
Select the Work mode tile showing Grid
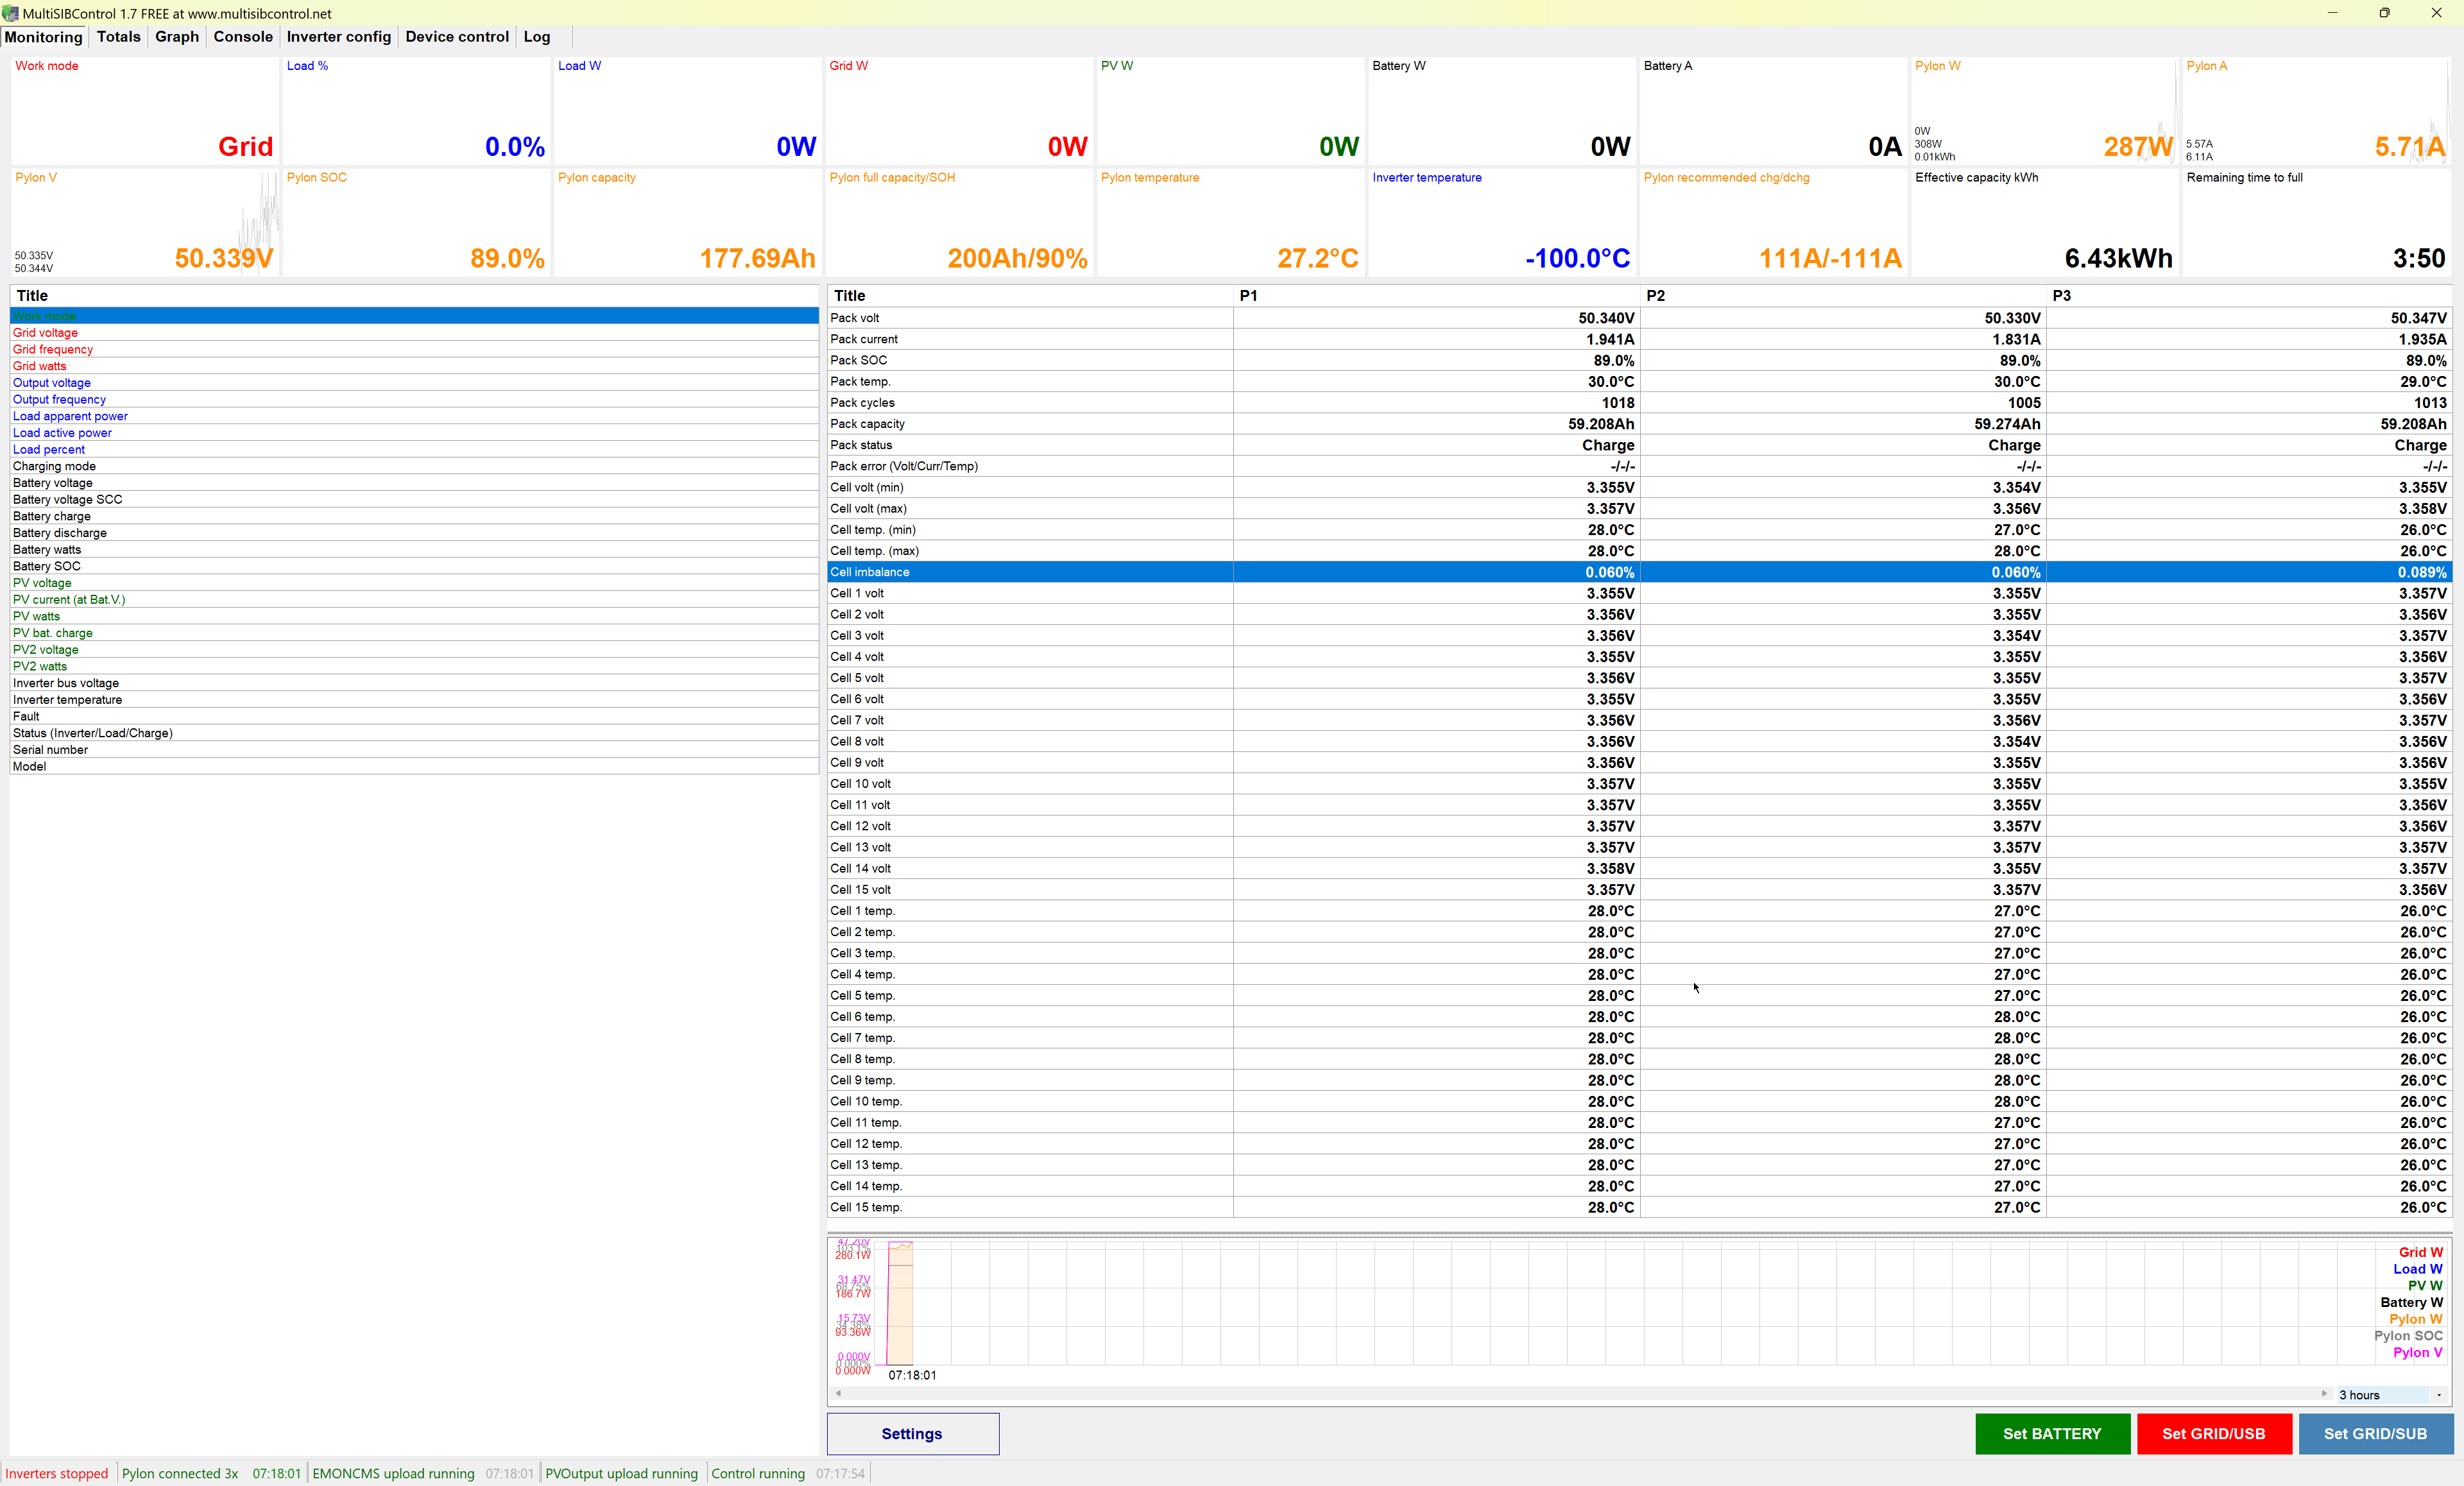tap(145, 110)
